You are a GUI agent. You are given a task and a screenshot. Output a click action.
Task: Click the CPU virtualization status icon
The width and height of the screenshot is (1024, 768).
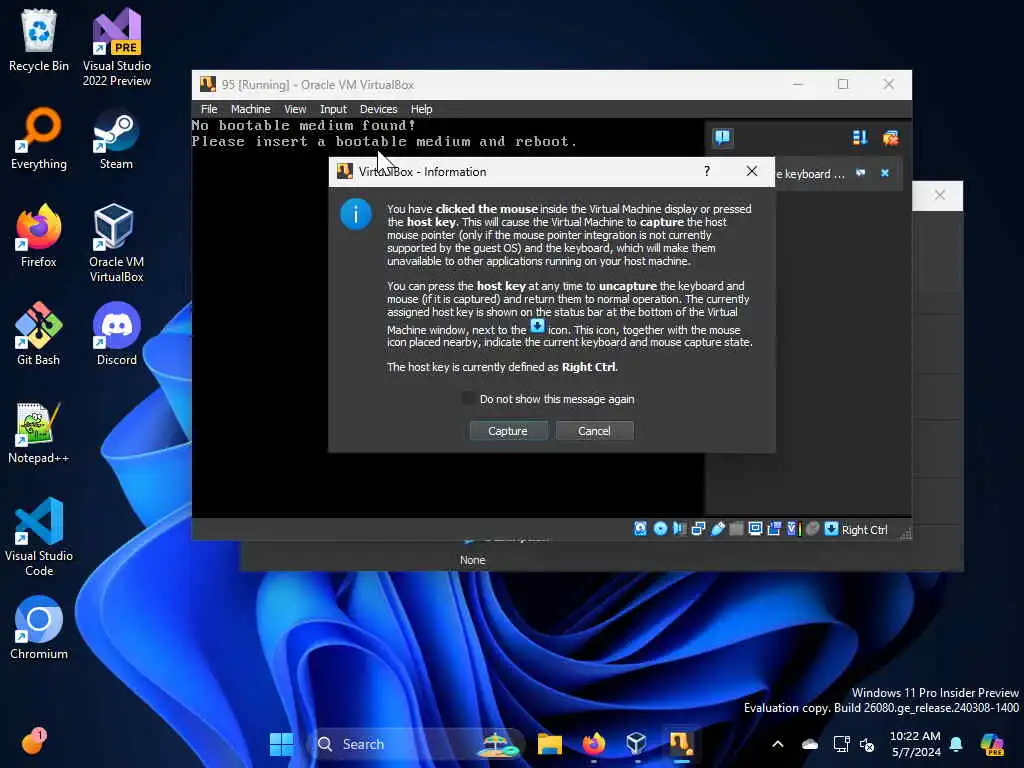(793, 529)
